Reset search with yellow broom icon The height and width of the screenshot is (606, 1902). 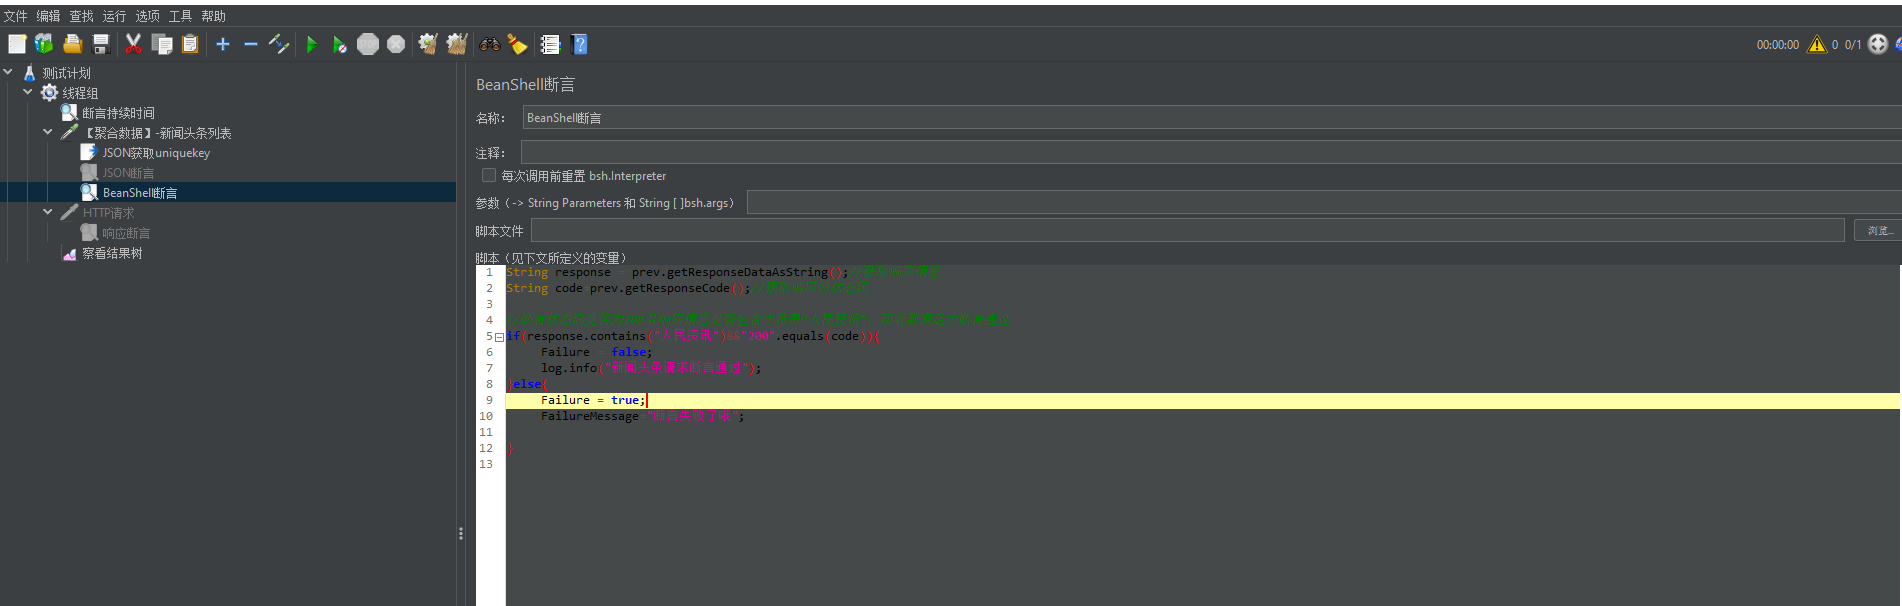point(517,44)
